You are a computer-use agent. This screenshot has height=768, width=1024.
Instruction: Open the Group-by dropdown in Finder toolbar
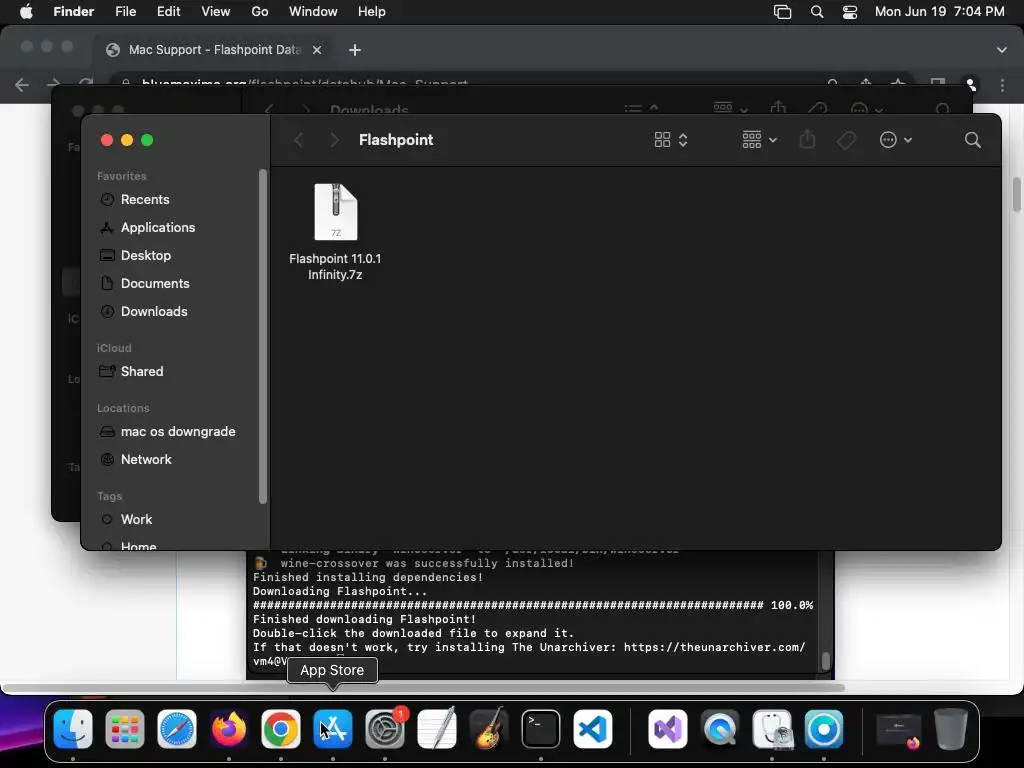(760, 140)
